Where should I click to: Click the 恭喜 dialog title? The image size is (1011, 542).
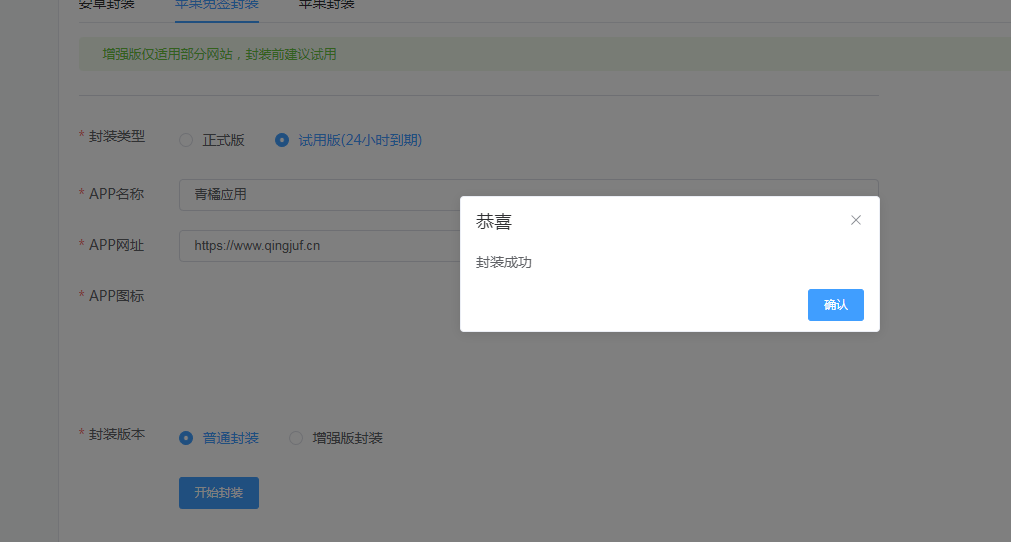click(494, 222)
